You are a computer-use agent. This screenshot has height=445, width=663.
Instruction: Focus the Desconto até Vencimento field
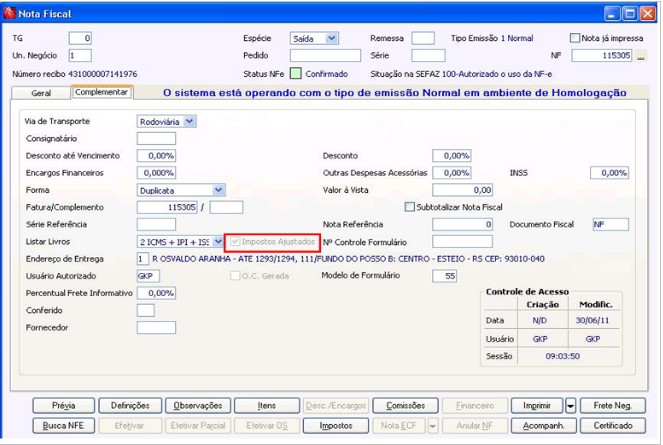pyautogui.click(x=156, y=156)
